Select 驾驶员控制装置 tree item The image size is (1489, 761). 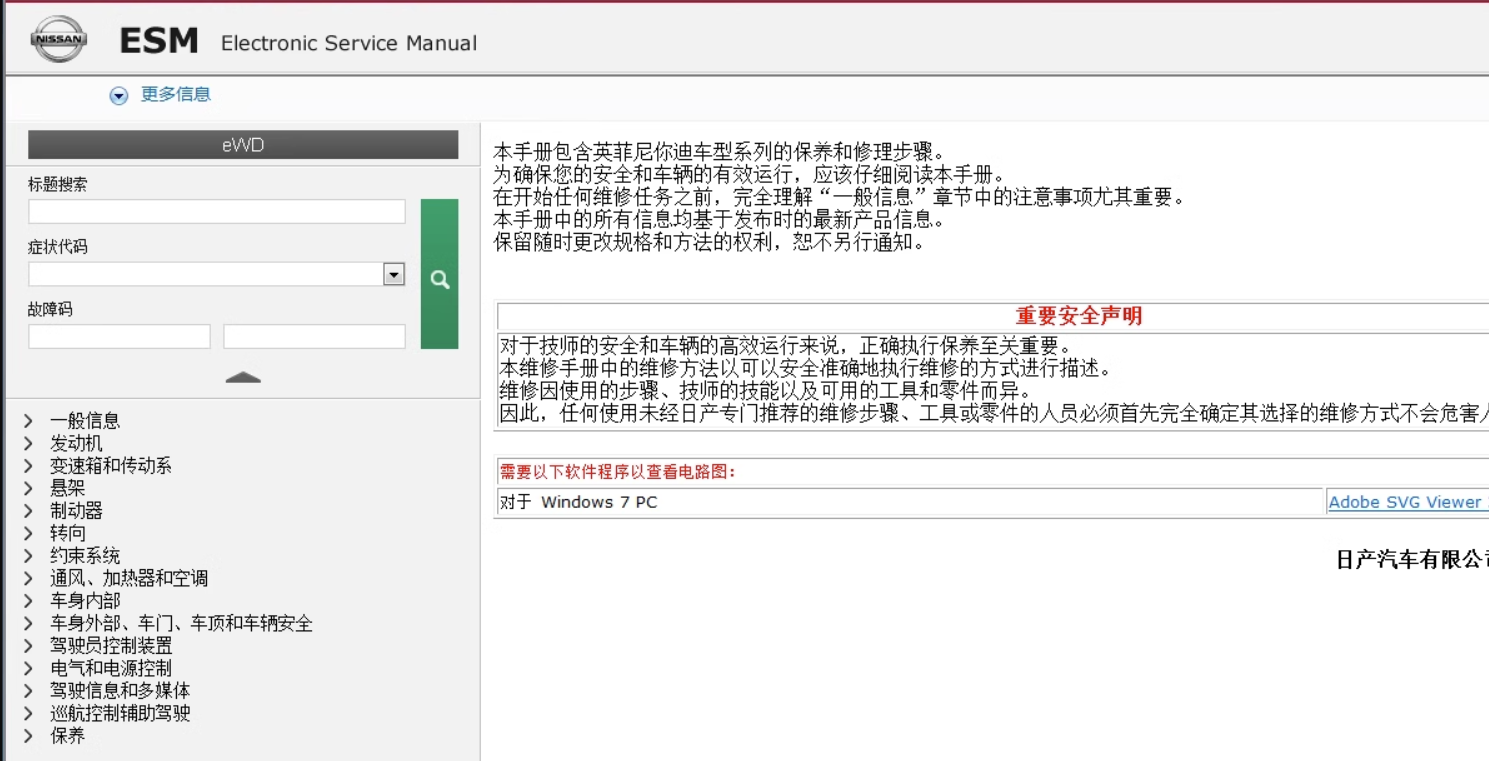point(111,646)
